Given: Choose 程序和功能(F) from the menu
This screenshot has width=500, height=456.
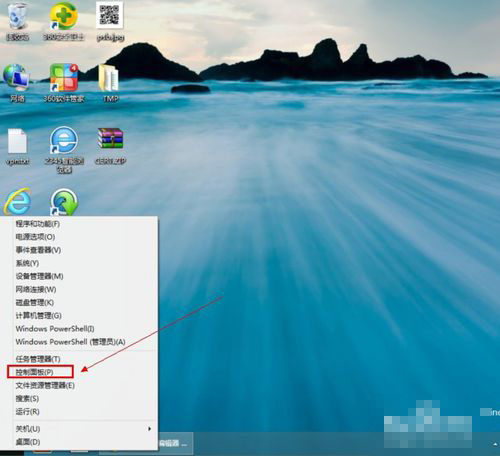Looking at the screenshot, I should pyautogui.click(x=38, y=224).
